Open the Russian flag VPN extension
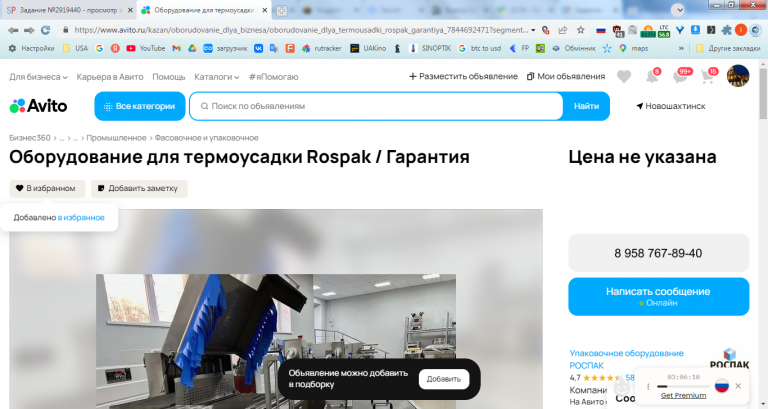 [601, 30]
